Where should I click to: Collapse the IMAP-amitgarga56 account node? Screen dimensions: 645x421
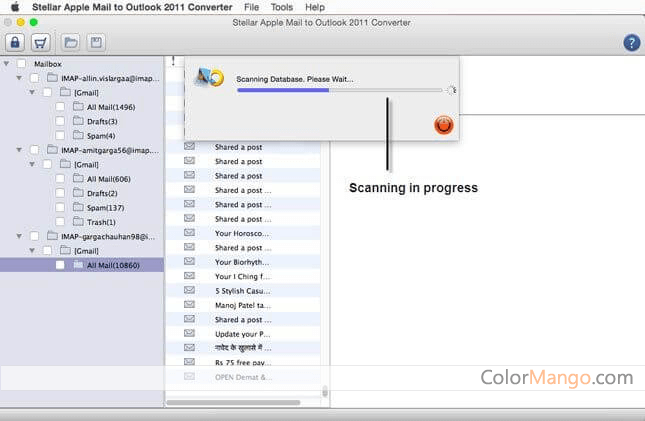[x=20, y=150]
